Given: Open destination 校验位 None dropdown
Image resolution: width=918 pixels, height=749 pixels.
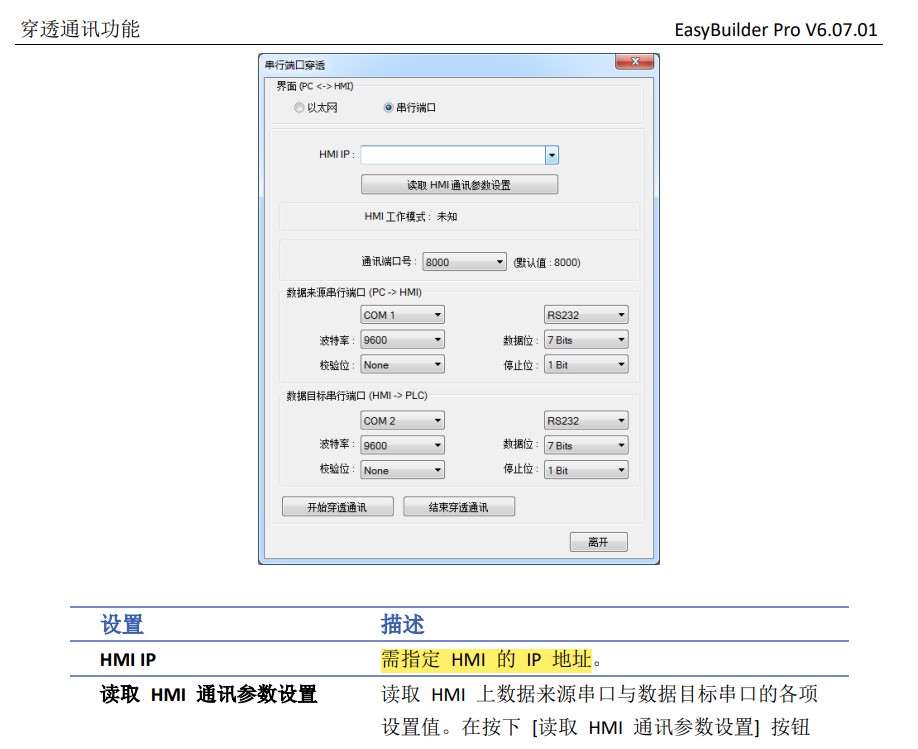Looking at the screenshot, I should click(x=402, y=470).
